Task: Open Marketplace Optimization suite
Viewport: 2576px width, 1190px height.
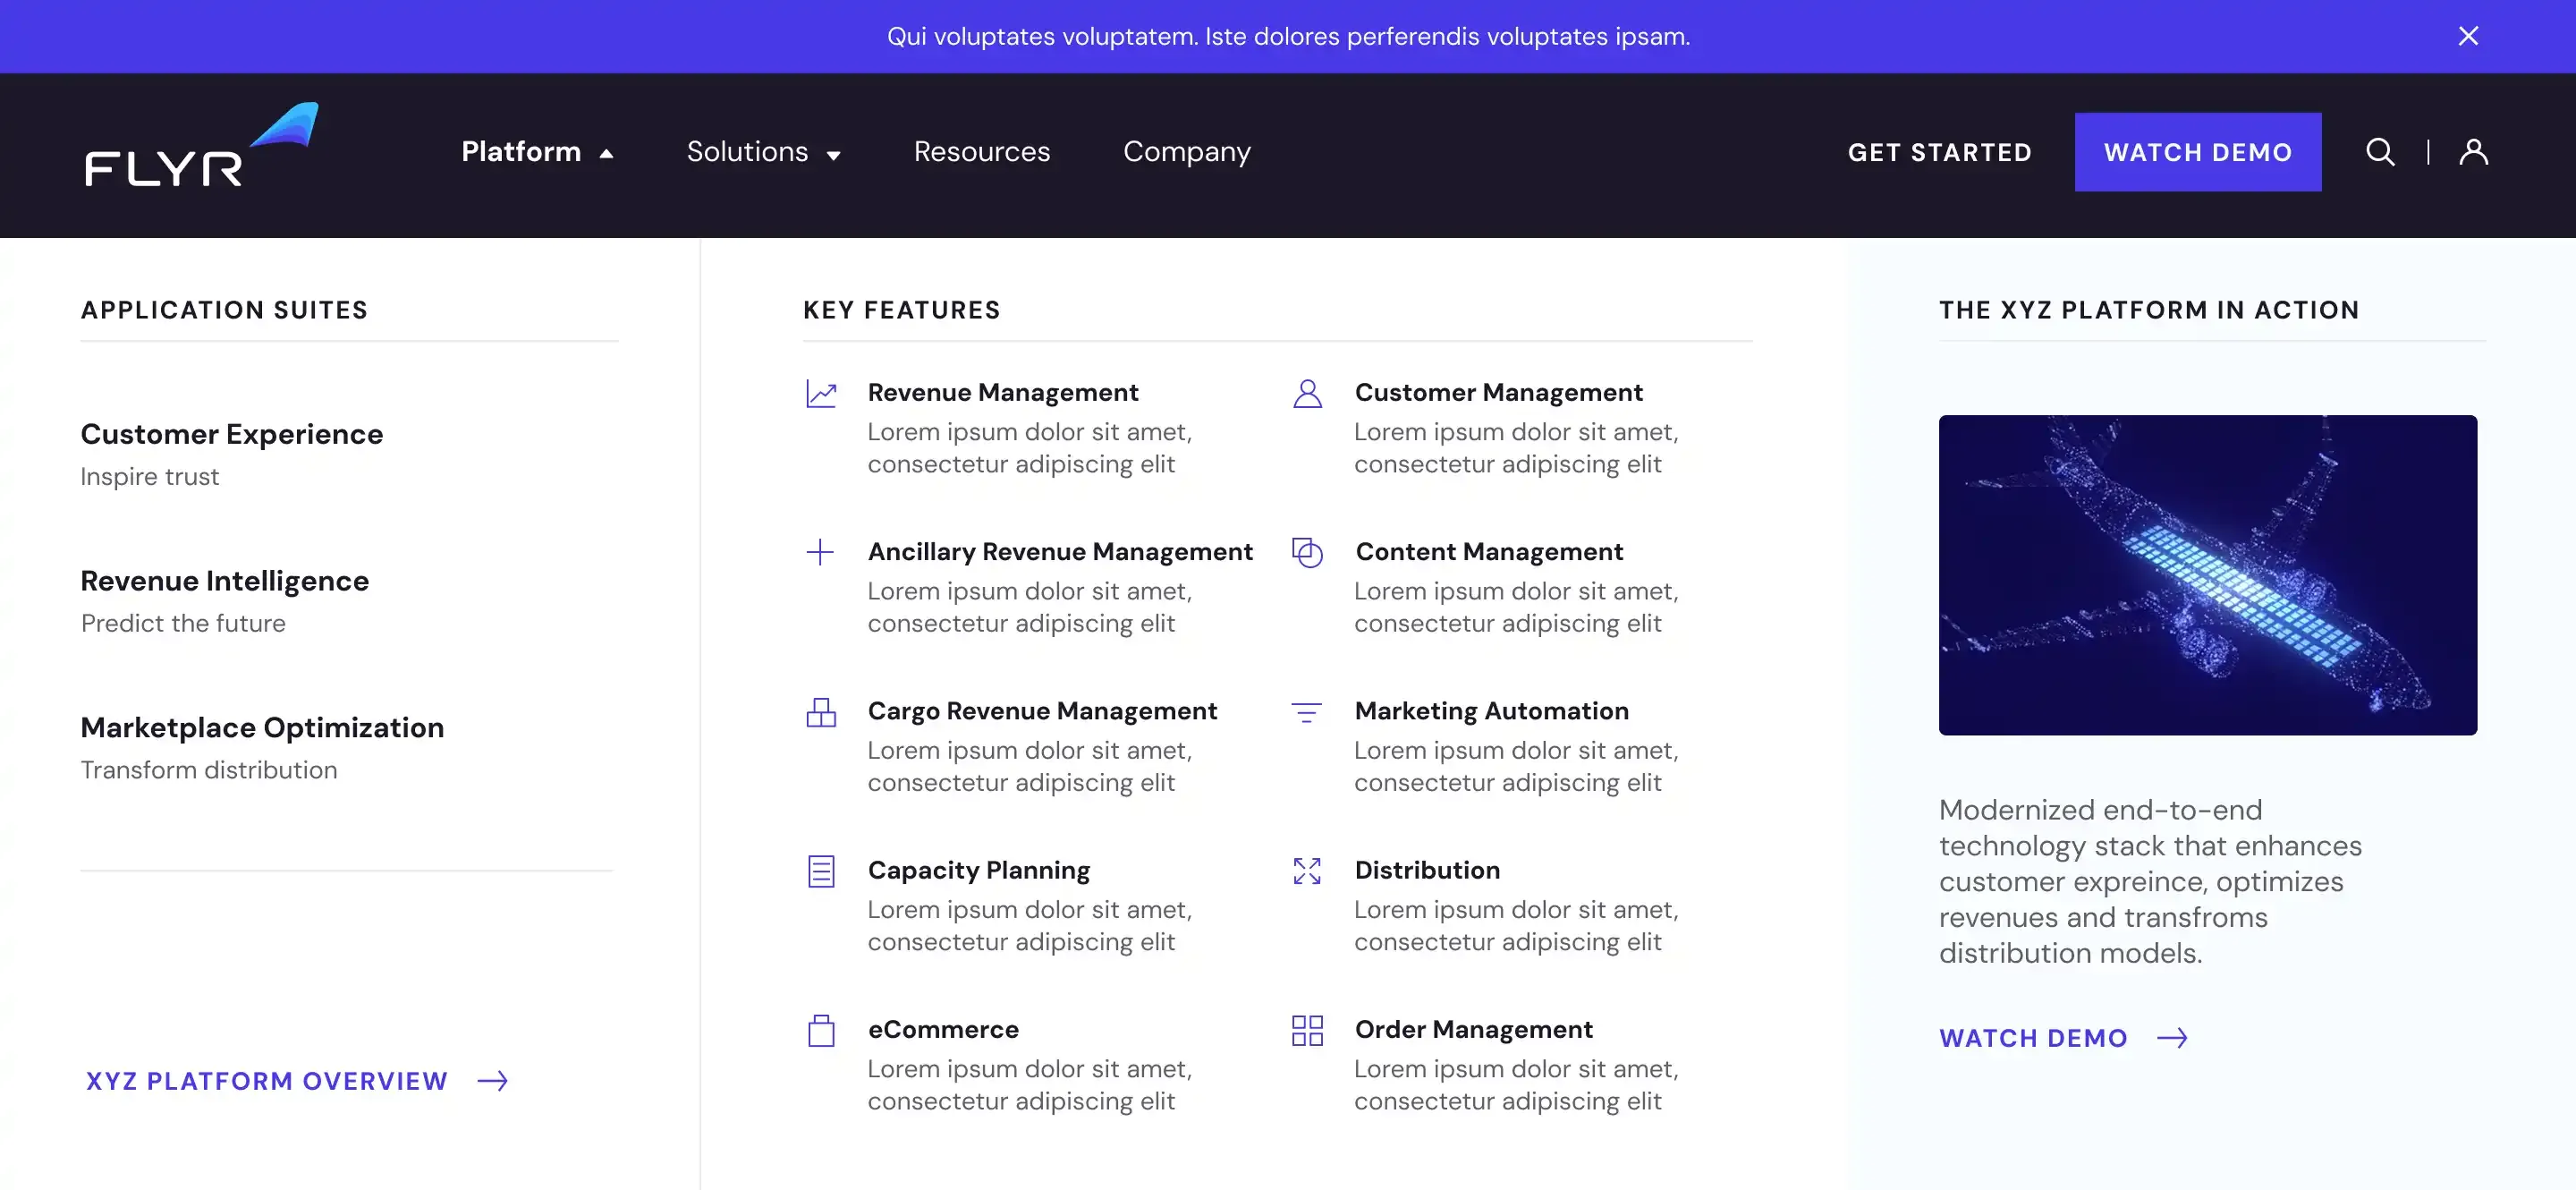Action: pos(262,728)
